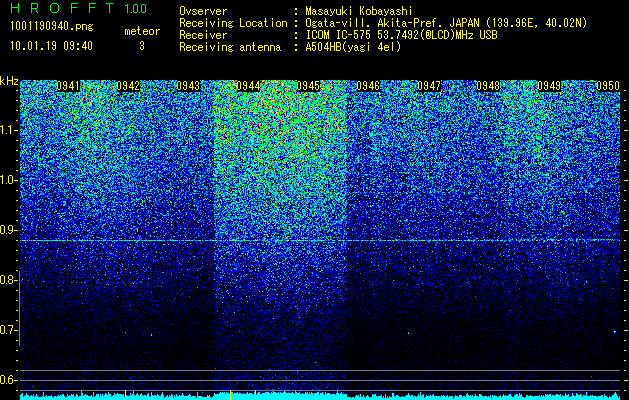Click the "Receiving Location" label
Viewport: 629px width, 400px height.
coord(233,23)
